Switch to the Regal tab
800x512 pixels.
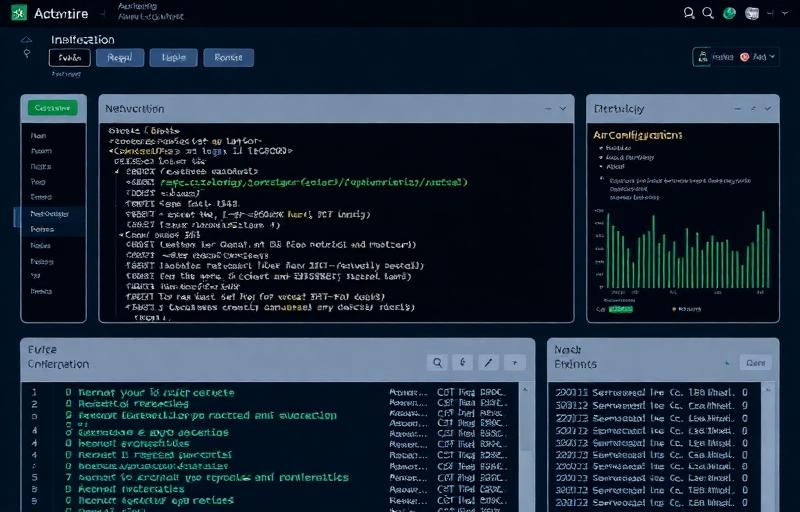click(x=120, y=58)
